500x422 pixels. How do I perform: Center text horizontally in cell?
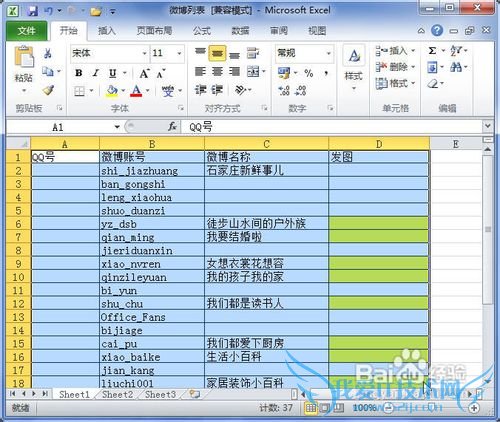pos(217,71)
